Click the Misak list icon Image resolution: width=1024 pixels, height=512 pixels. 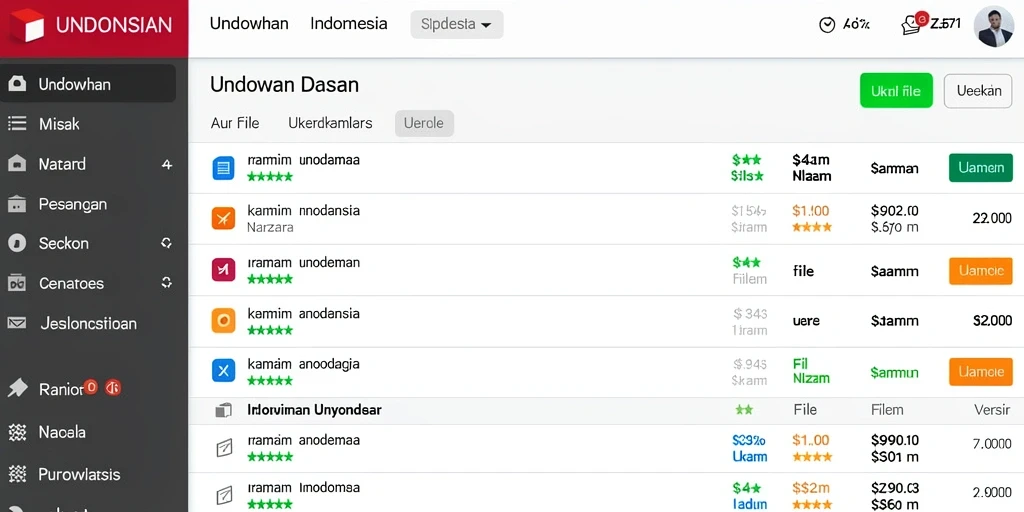tap(16, 123)
